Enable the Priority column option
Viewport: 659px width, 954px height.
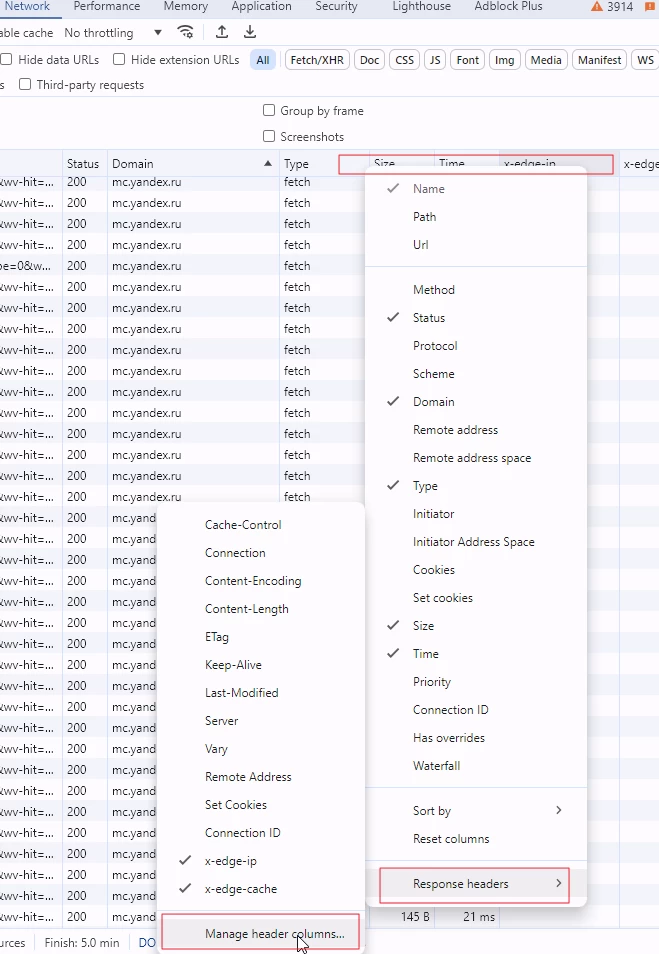click(x=476, y=681)
